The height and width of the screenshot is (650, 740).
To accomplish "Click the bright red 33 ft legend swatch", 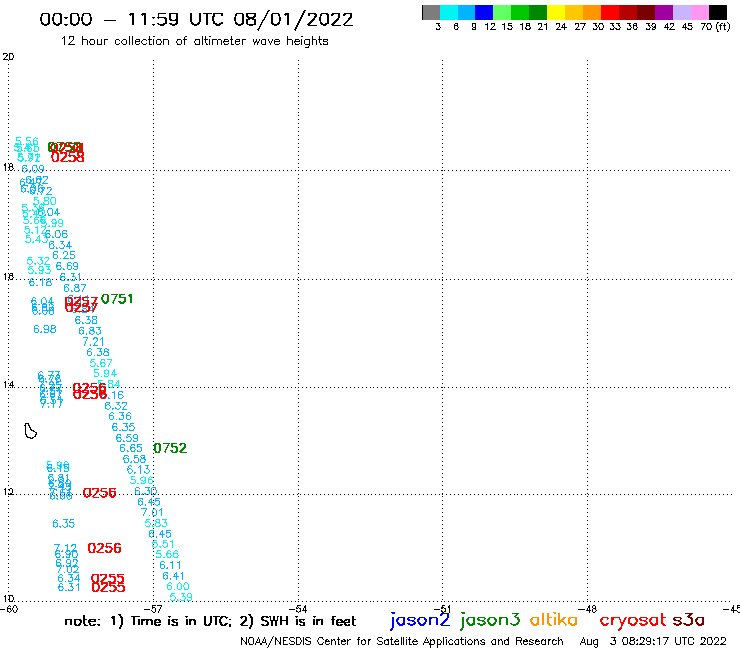I will 610,13.
